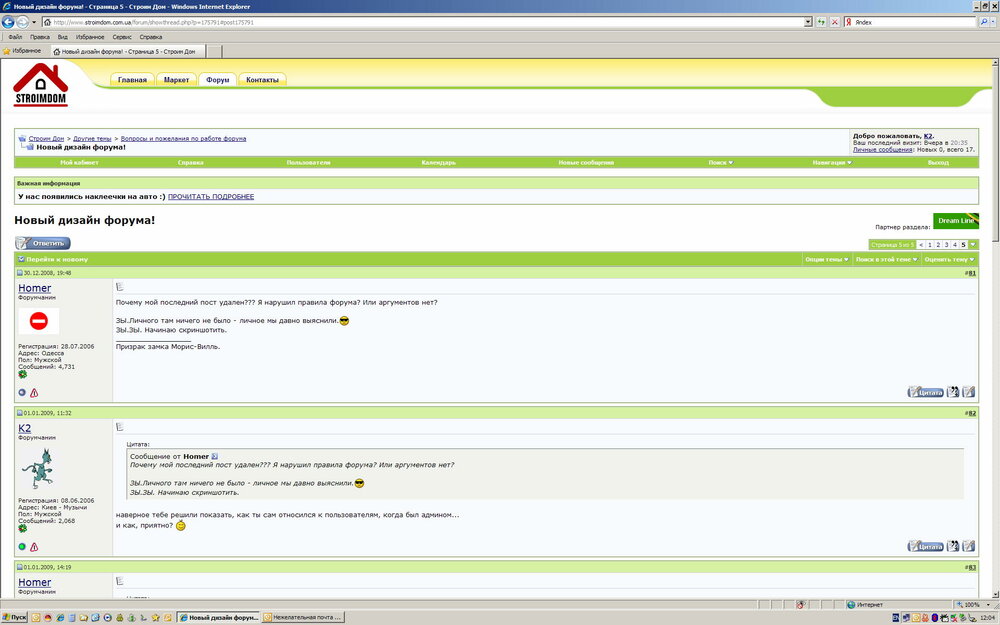Open the Правка menu
This screenshot has height=625, width=1000.
pos(40,37)
